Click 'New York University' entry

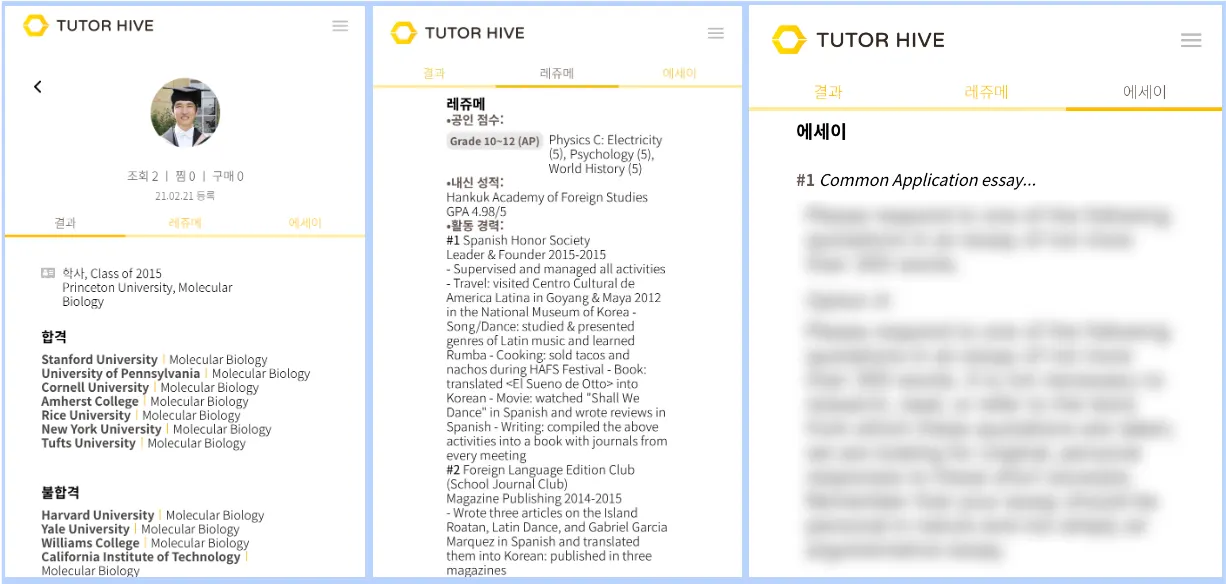pos(101,429)
